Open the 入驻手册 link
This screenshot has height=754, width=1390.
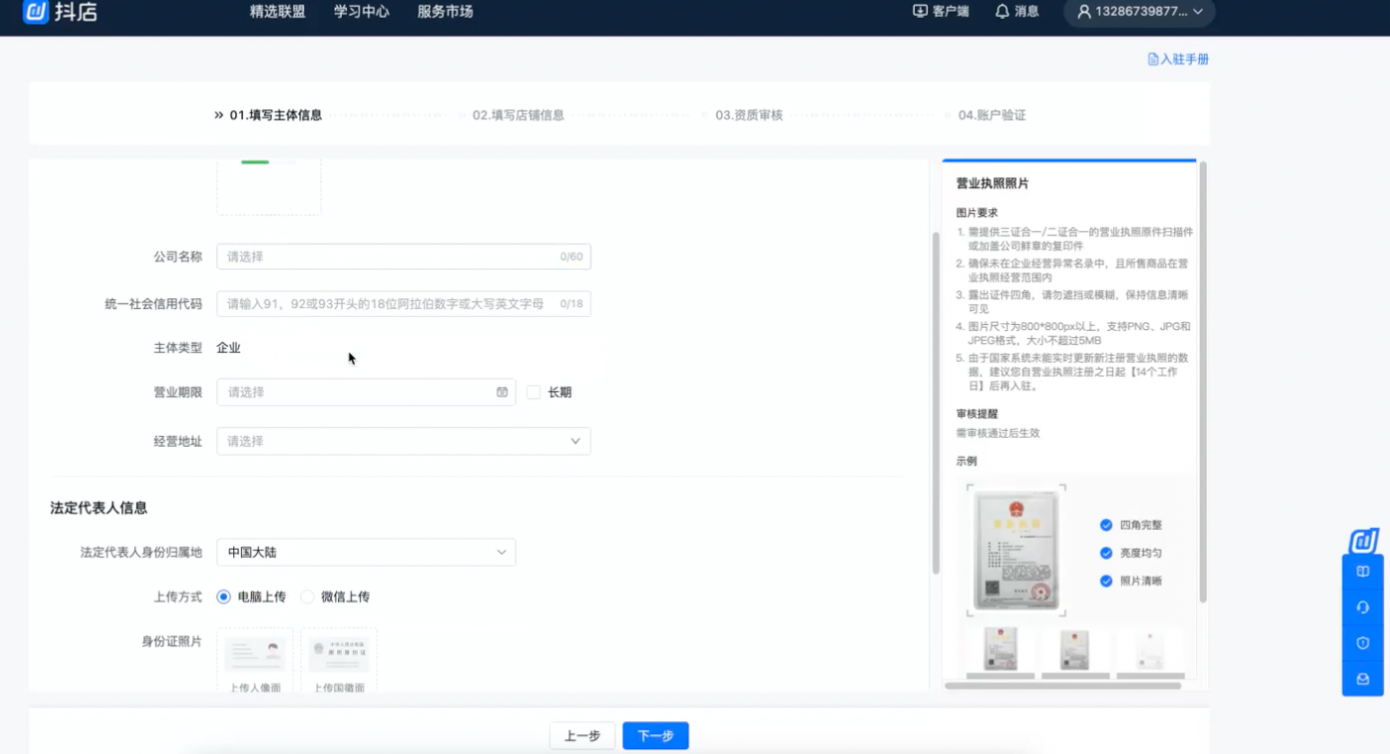tap(1178, 59)
